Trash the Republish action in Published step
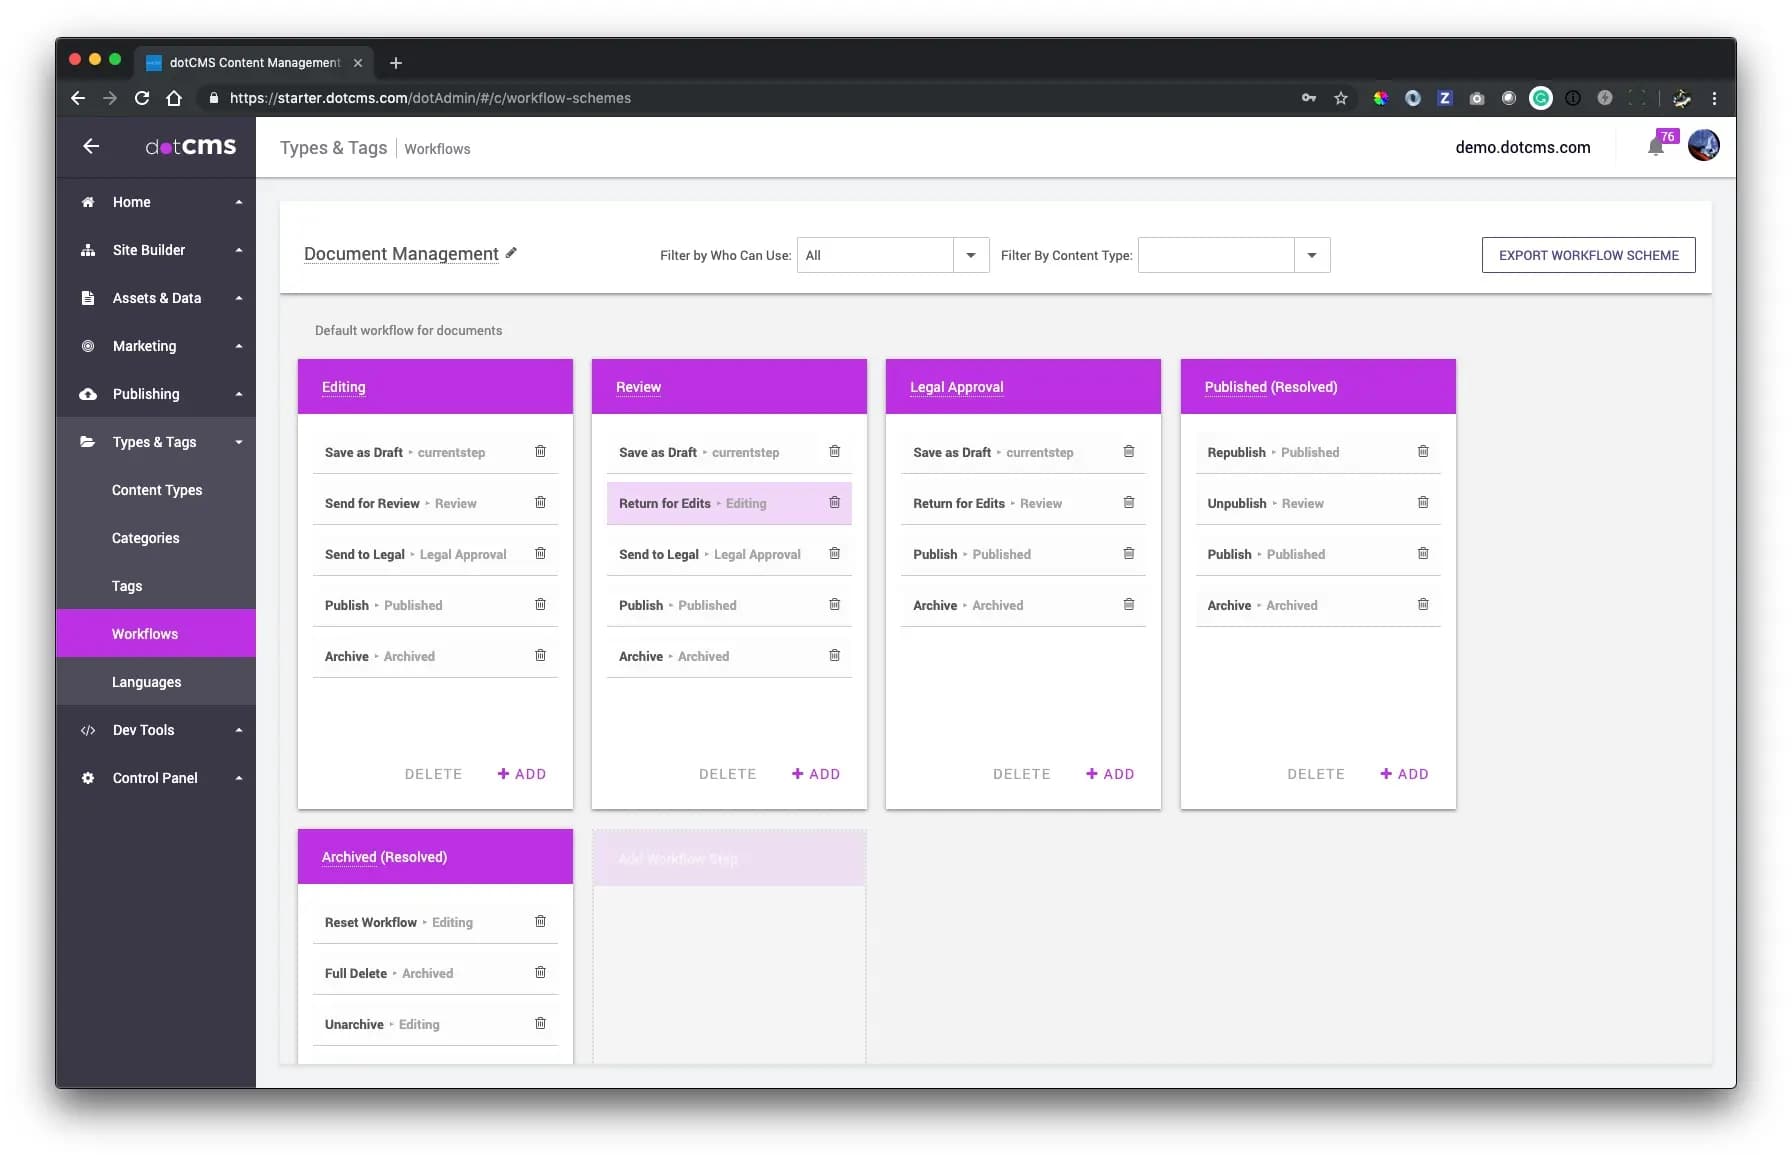 coord(1422,452)
